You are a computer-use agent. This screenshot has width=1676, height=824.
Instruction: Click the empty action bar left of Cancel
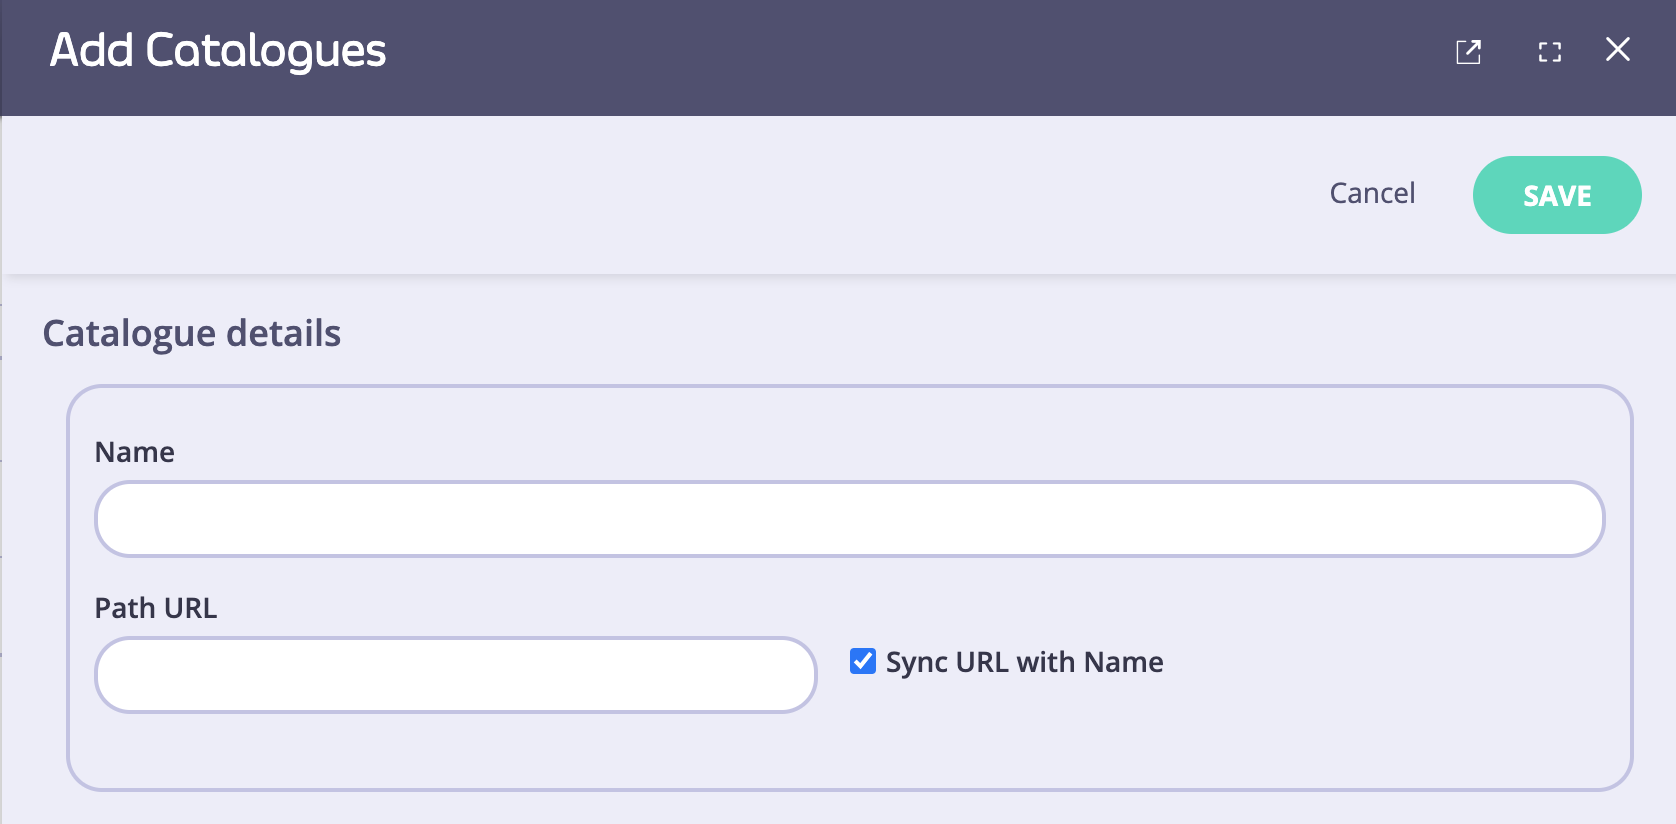pos(650,194)
